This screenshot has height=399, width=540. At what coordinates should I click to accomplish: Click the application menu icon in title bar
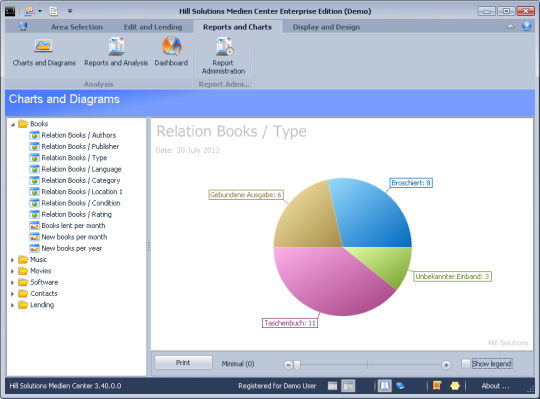pos(10,11)
